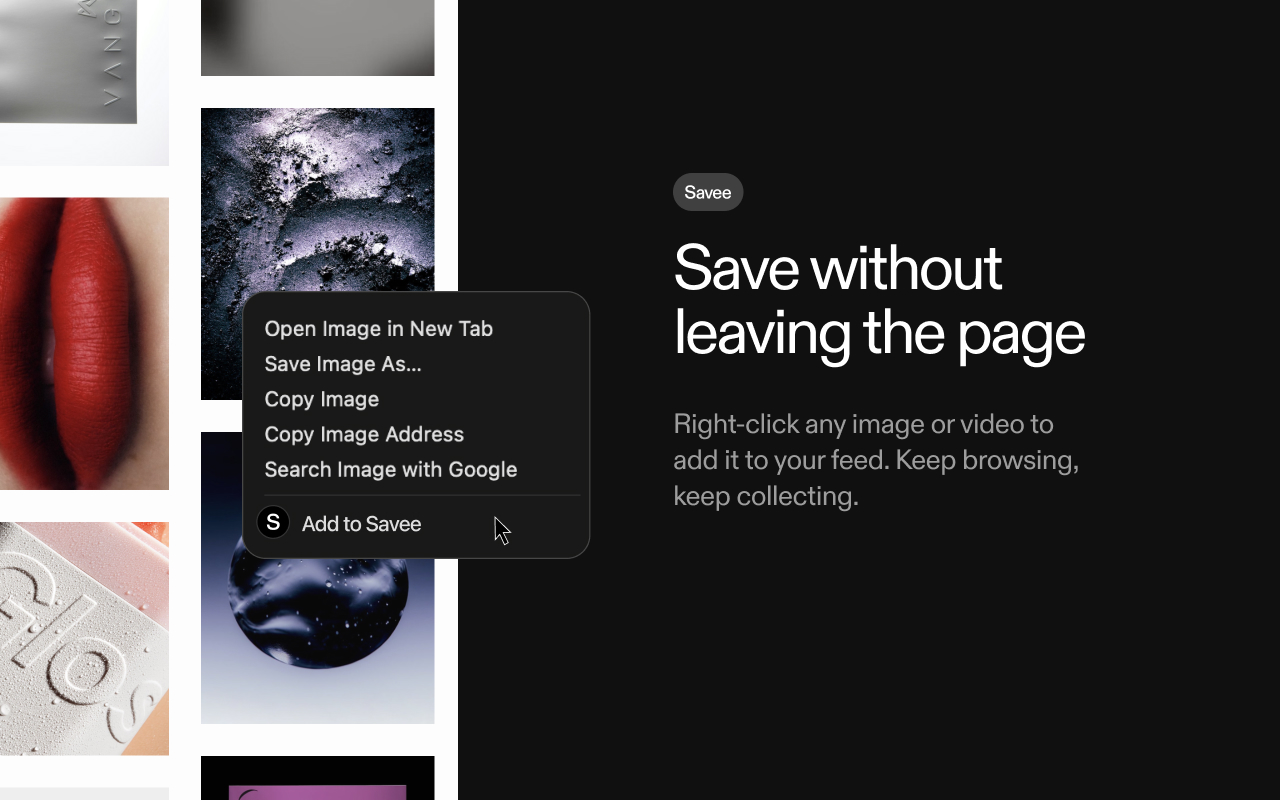Select 'Search Image with Google'
Image resolution: width=1280 pixels, height=800 pixels.
tap(390, 469)
